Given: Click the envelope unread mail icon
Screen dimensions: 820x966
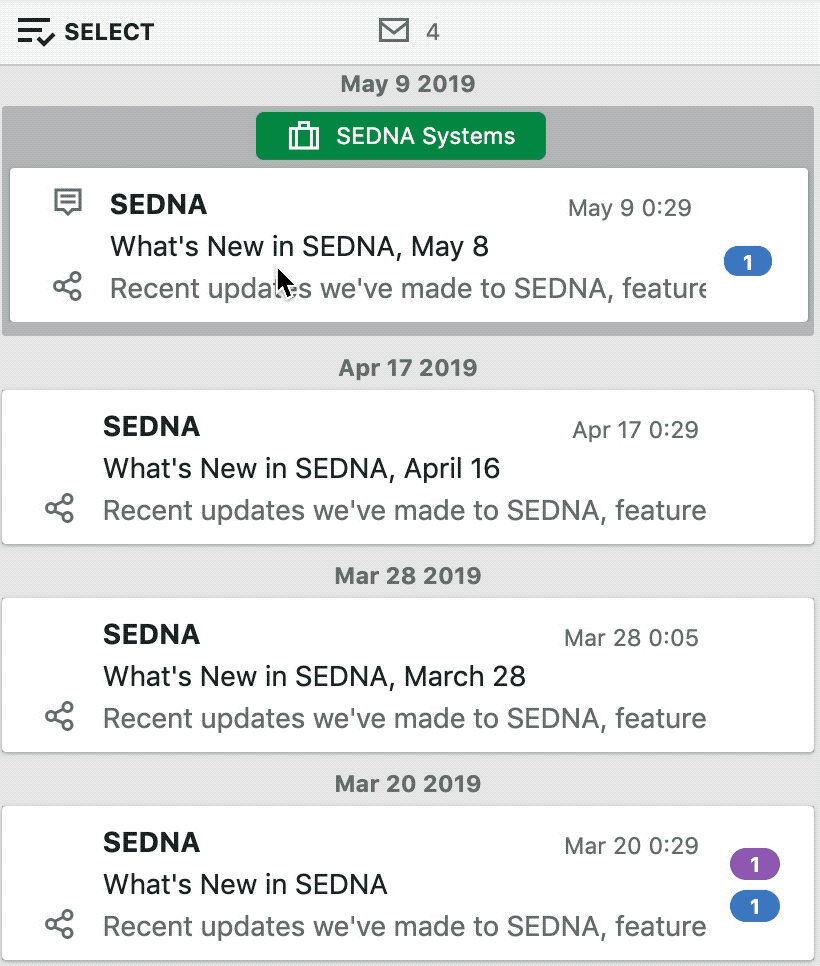Looking at the screenshot, I should coord(394,30).
